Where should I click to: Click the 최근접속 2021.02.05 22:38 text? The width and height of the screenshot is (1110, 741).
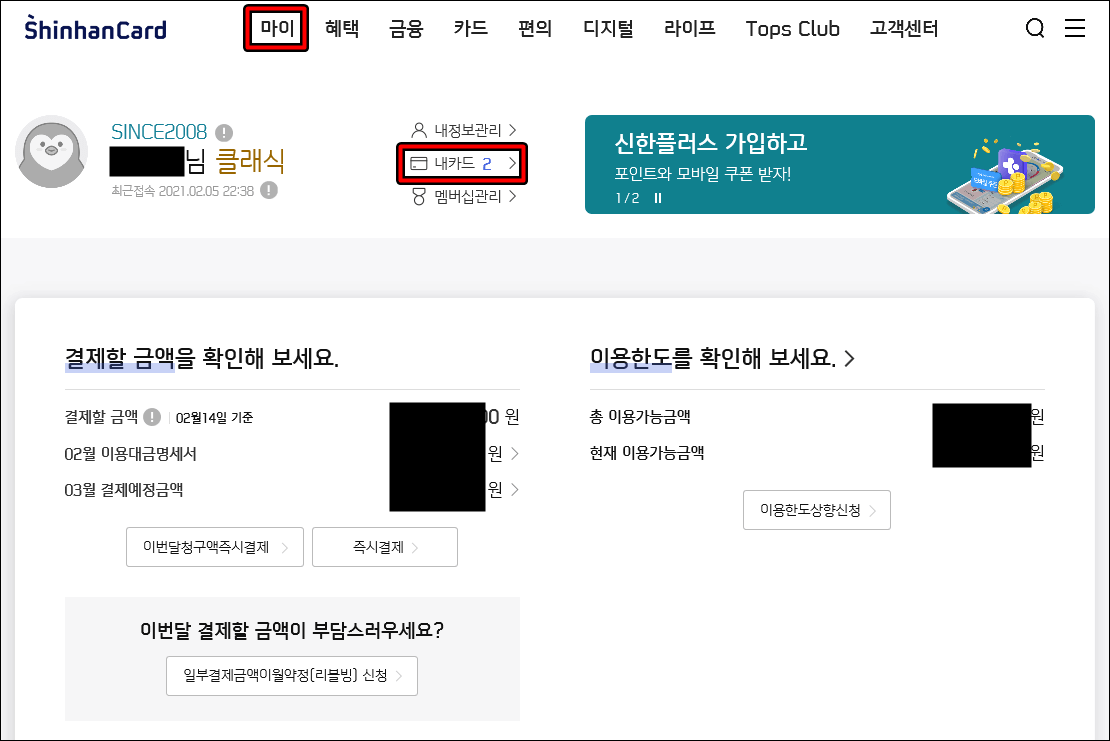click(183, 191)
